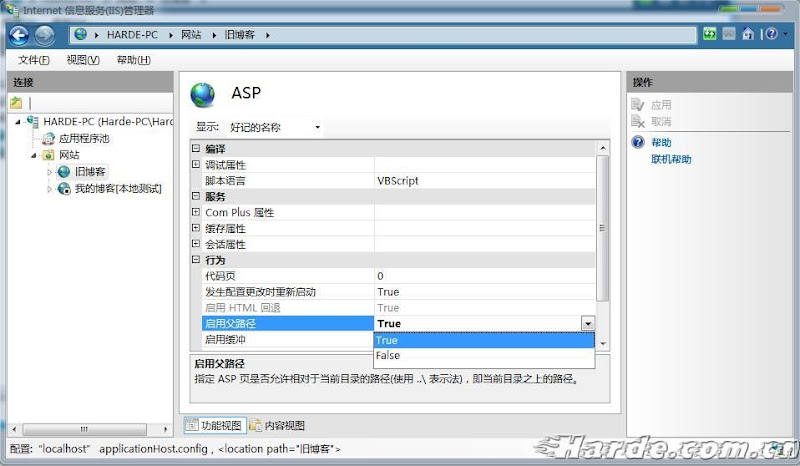Click the Home icon in the toolbar

(748, 34)
